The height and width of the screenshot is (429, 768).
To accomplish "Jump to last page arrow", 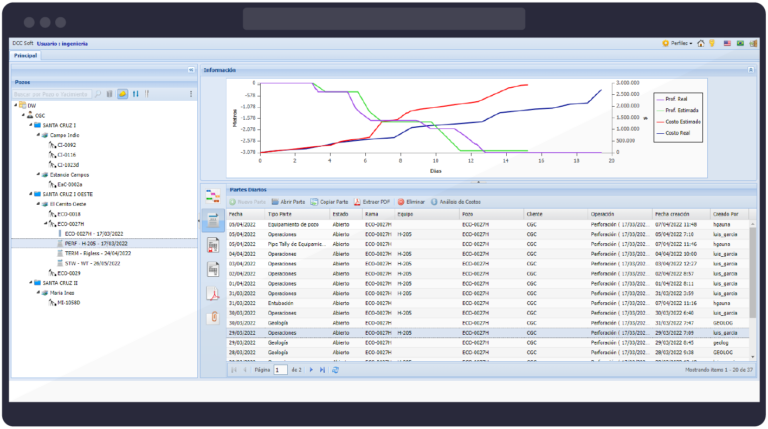I will pos(322,370).
